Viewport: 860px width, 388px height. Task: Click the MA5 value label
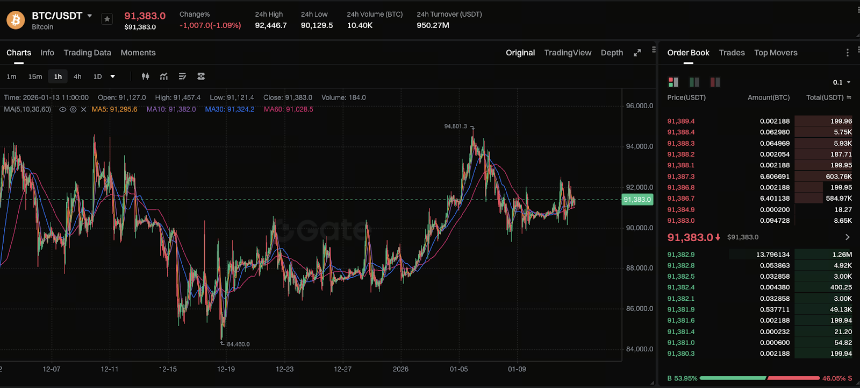click(114, 109)
